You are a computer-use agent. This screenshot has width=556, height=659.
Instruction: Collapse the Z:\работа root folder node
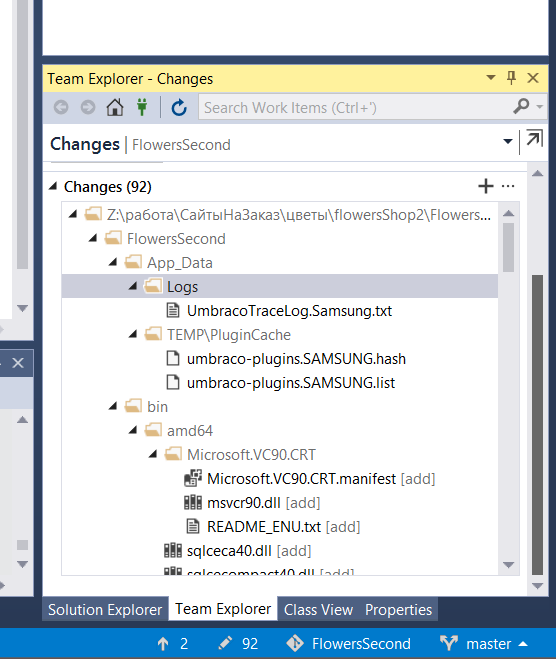click(73, 214)
